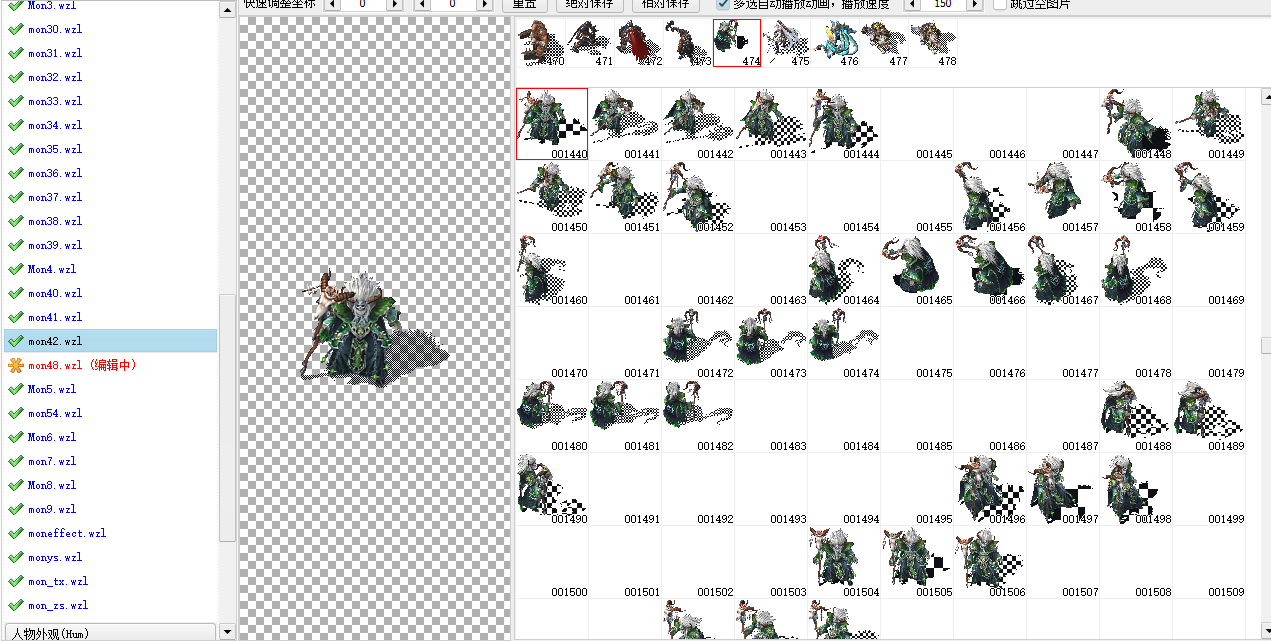Viewport: 1271px width, 641px height.
Task: Increase playback speed with right arrow
Action: [975, 4]
